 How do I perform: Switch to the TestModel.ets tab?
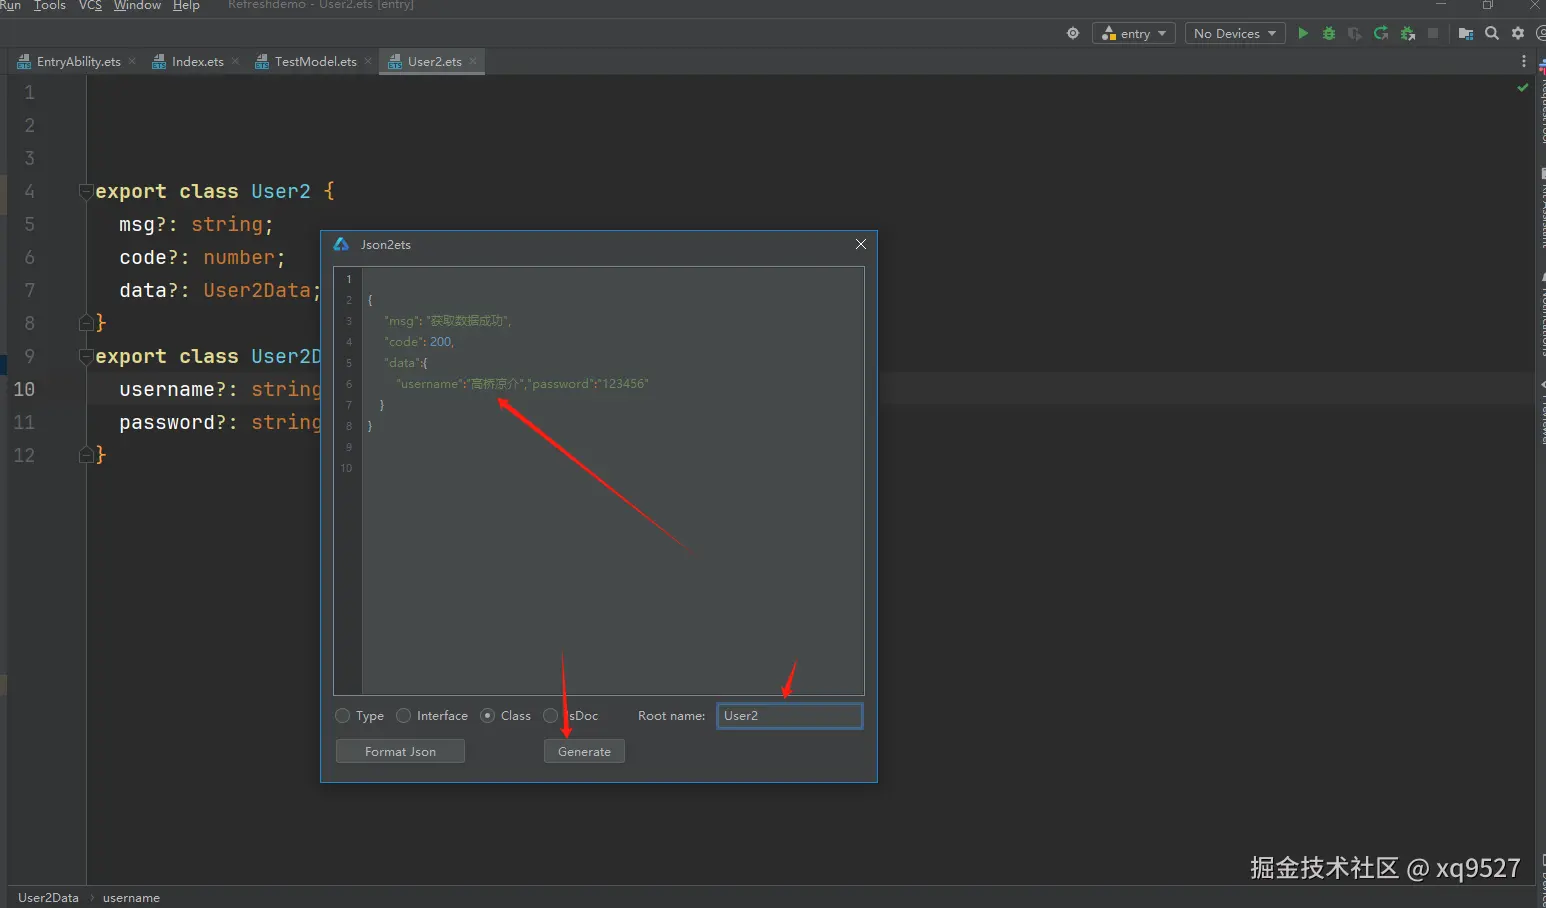click(x=315, y=62)
